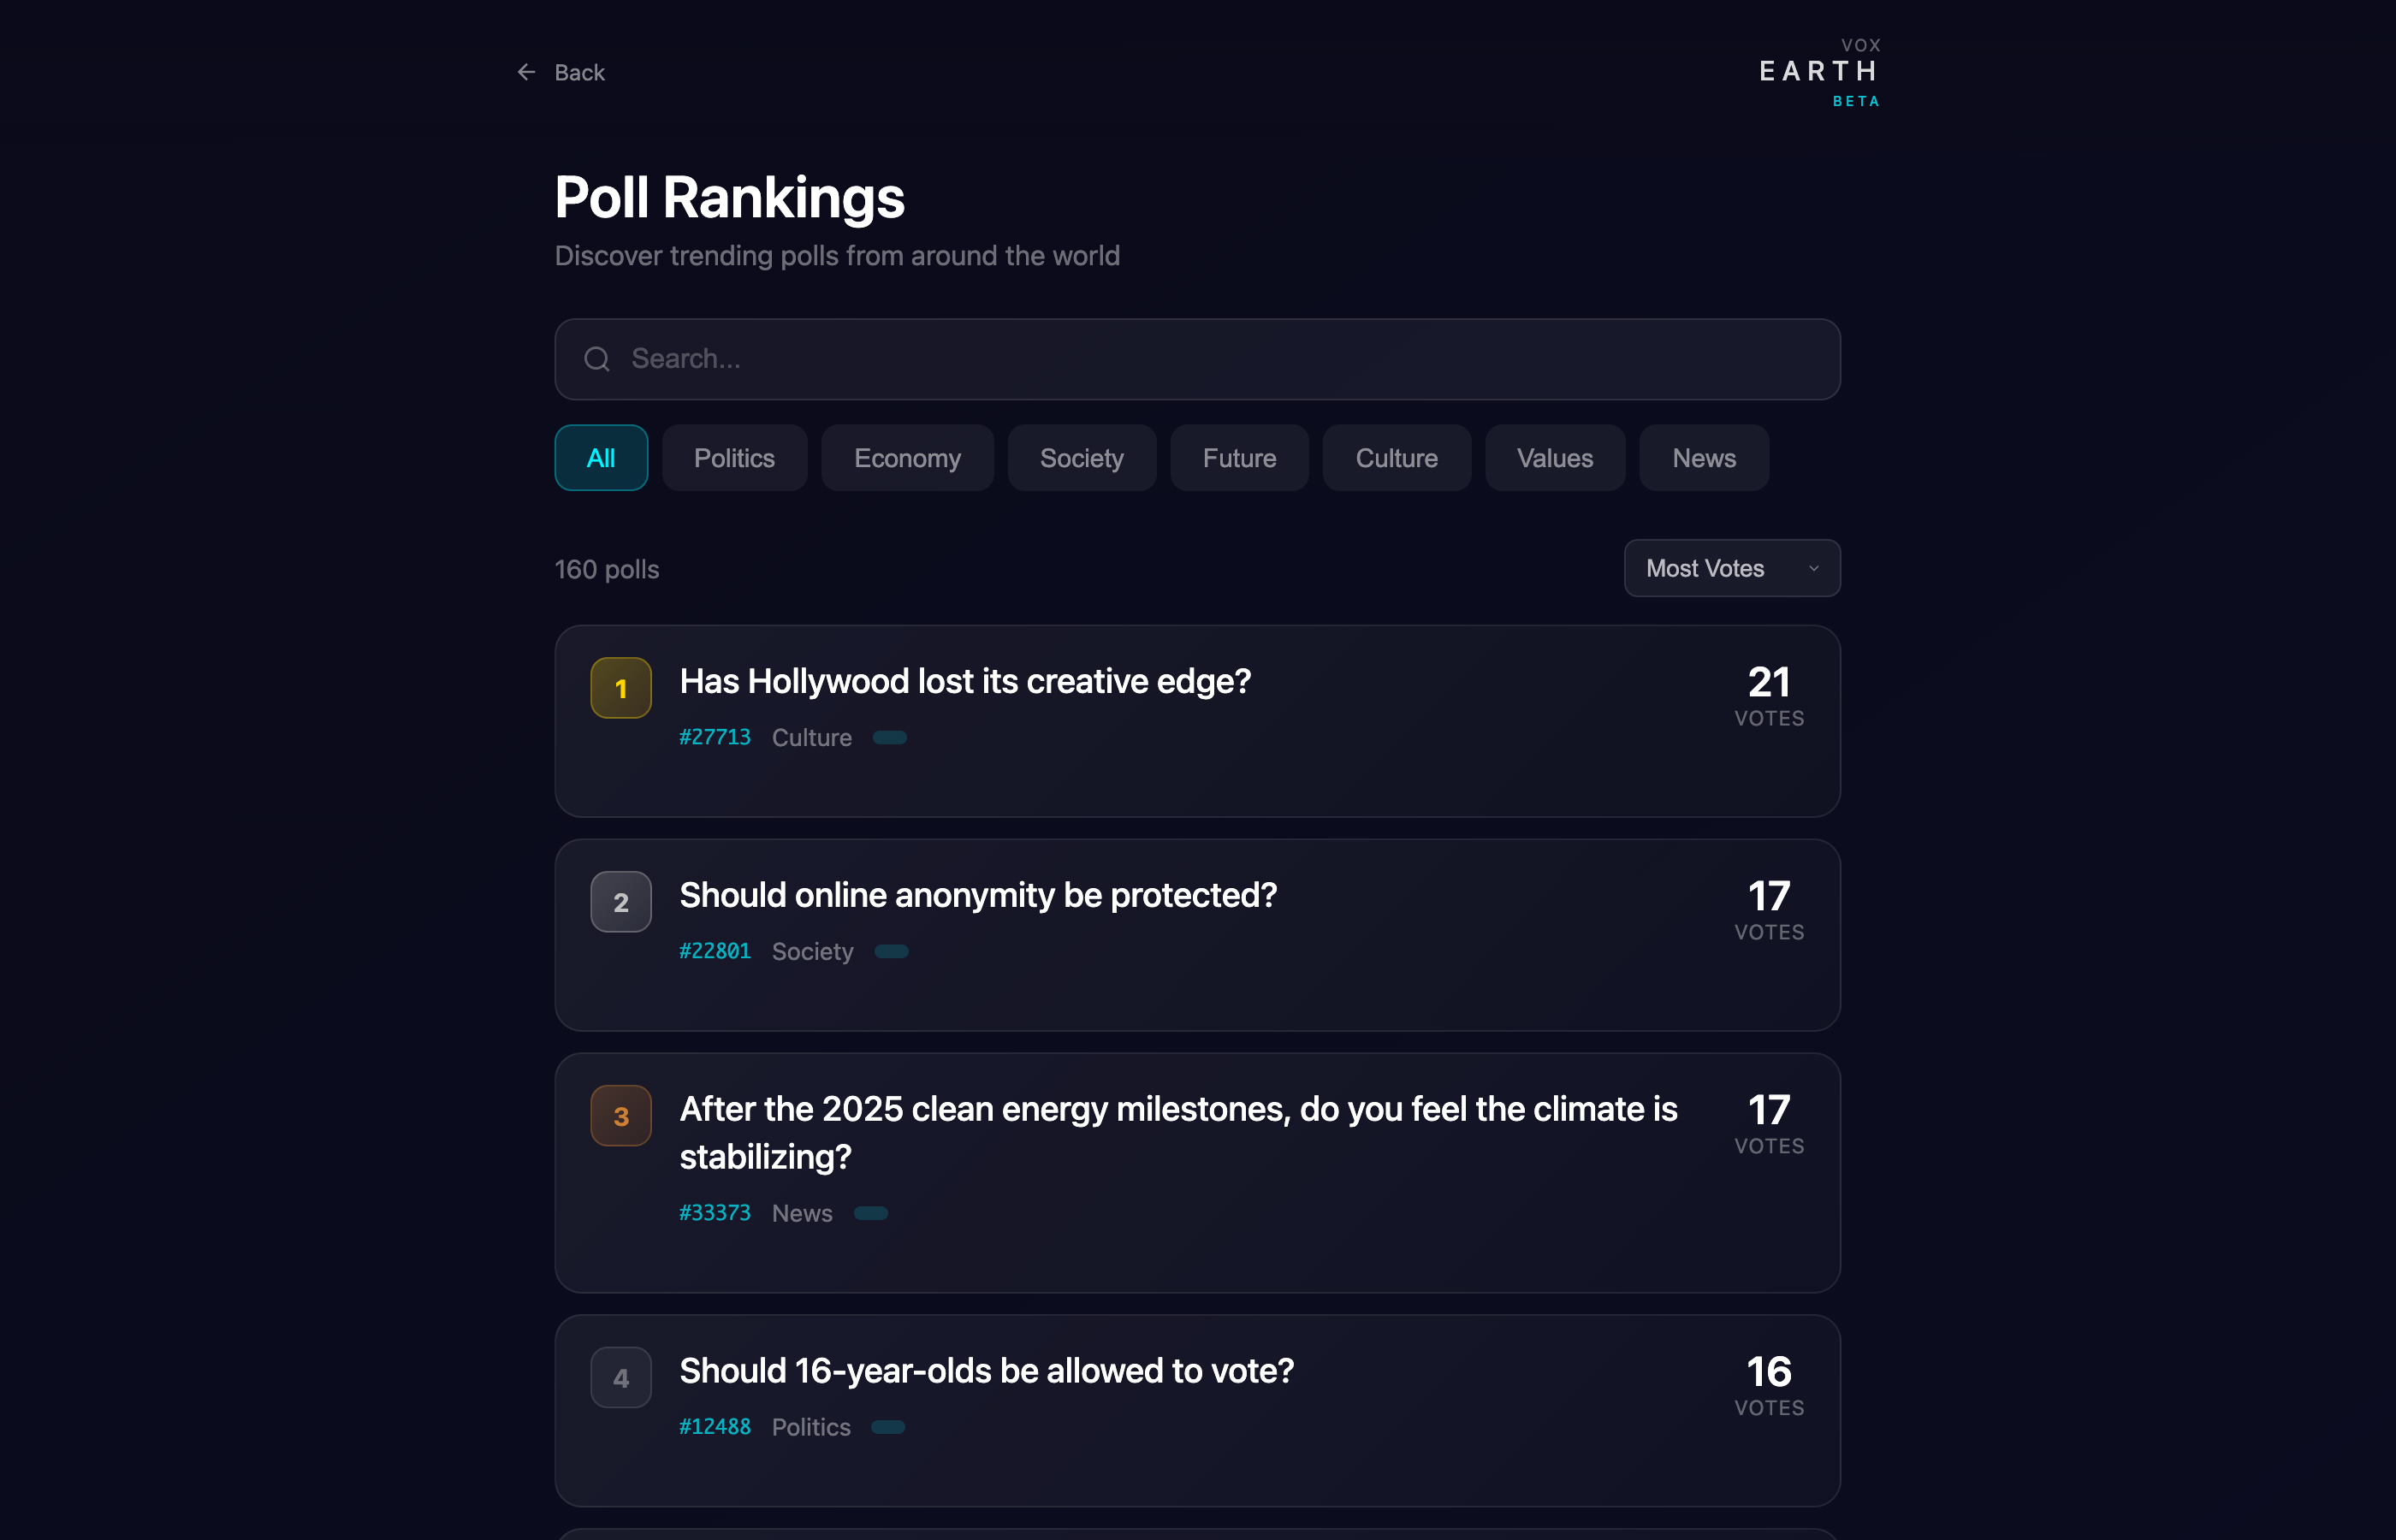The height and width of the screenshot is (1540, 2396).
Task: Open poll link #27713
Action: [x=714, y=737]
